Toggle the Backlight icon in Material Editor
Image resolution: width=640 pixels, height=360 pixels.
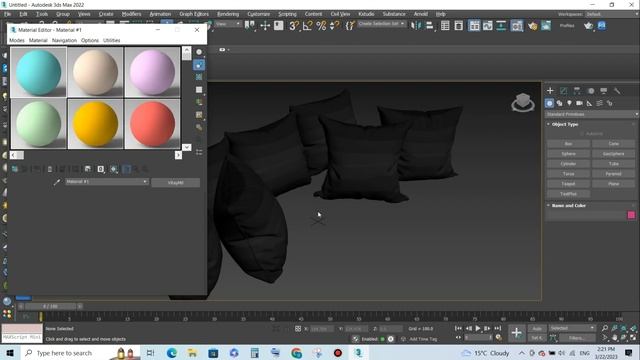(199, 65)
